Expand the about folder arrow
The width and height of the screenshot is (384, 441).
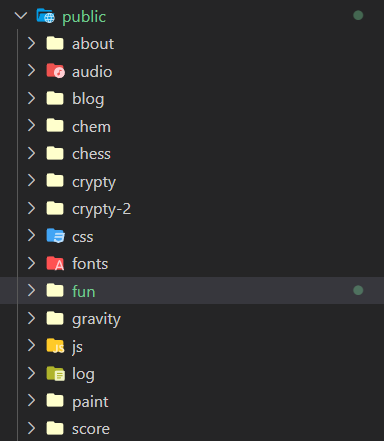31,43
